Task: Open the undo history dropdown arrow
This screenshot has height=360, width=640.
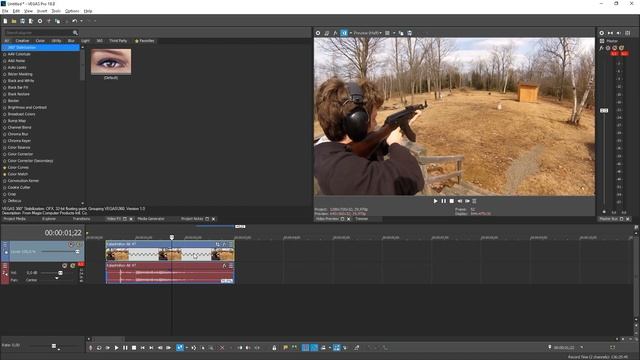Action: pos(81,21)
